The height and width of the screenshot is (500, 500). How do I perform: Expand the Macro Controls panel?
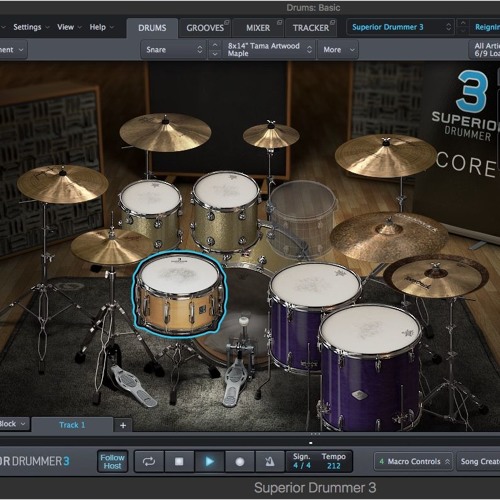[x=413, y=462]
